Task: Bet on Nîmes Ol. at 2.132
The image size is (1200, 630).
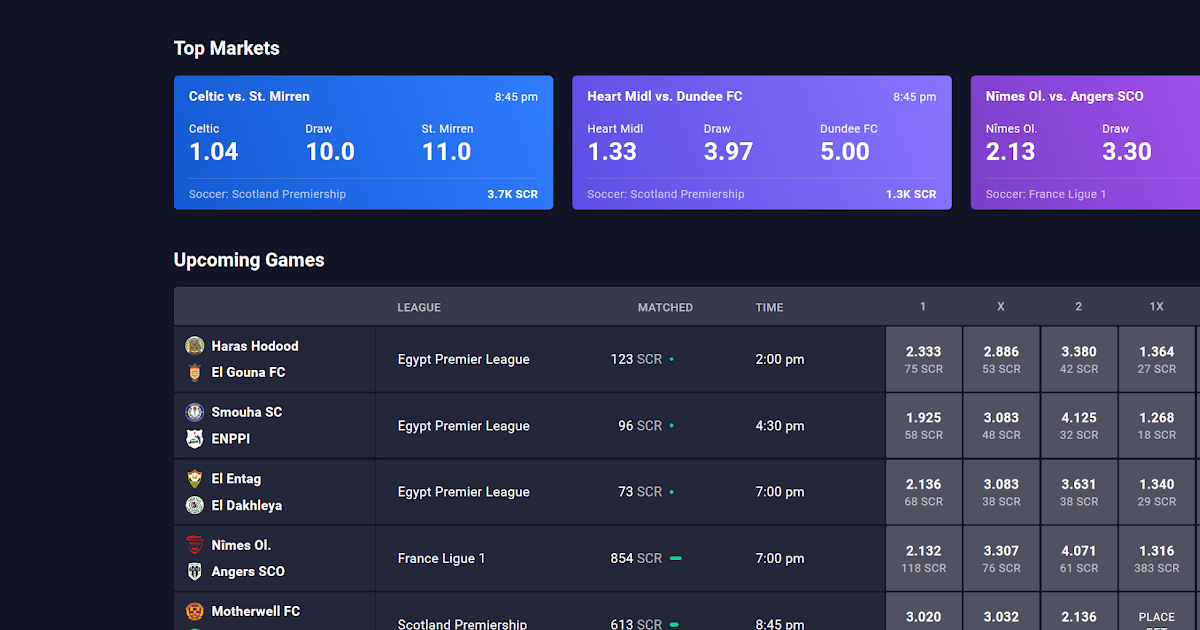Action: tap(924, 558)
